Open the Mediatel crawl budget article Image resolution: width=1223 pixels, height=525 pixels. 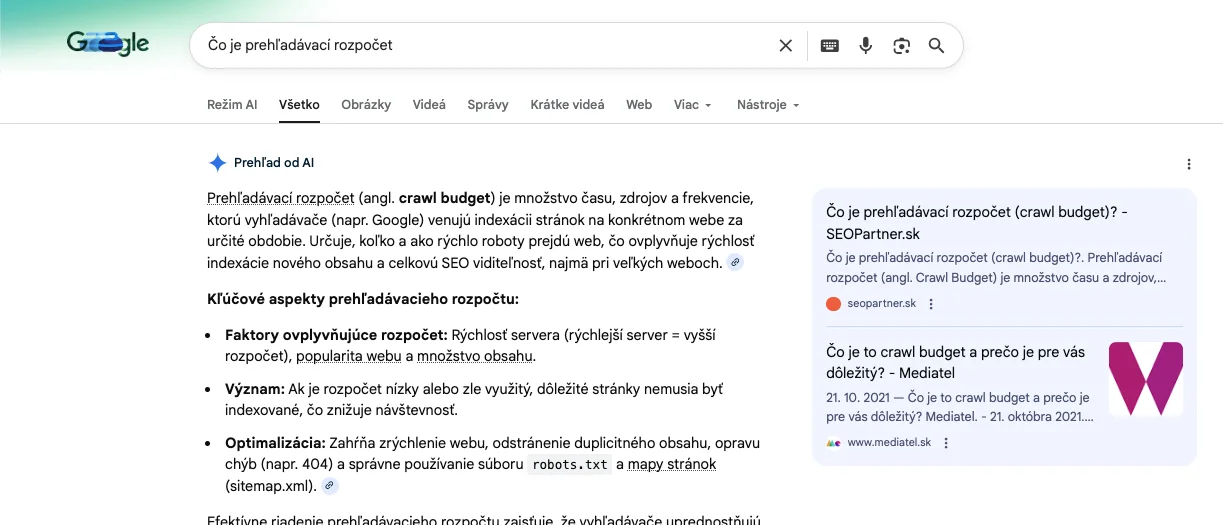[x=960, y=362]
